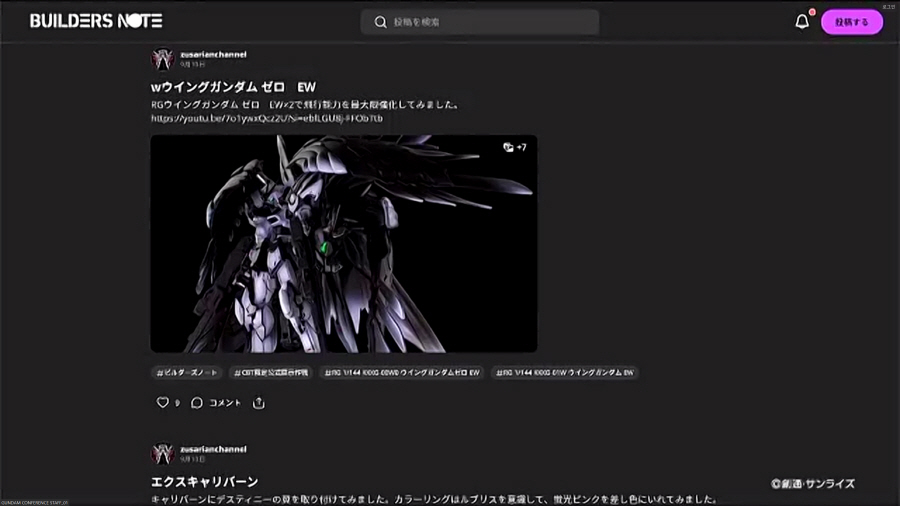Open post title エクスキャリバーン
Screen dimensions: 900x506
click(x=204, y=482)
